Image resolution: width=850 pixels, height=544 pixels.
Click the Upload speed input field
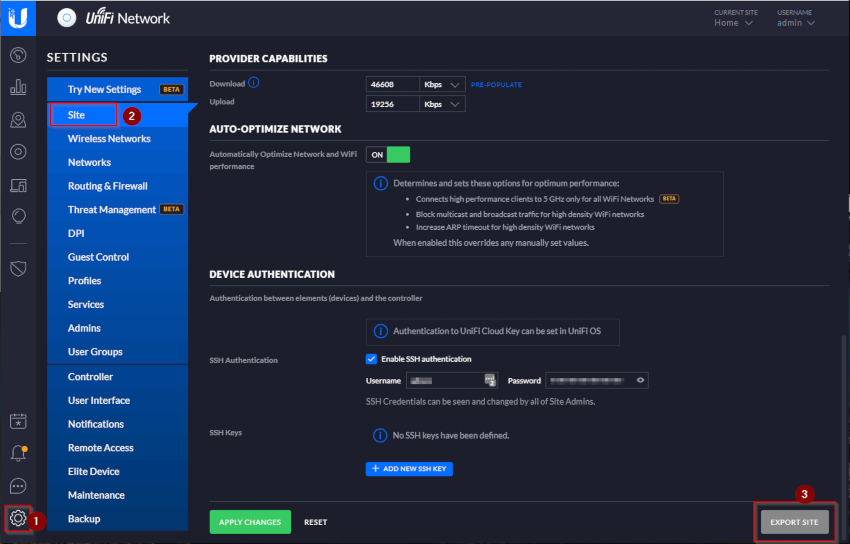(392, 104)
